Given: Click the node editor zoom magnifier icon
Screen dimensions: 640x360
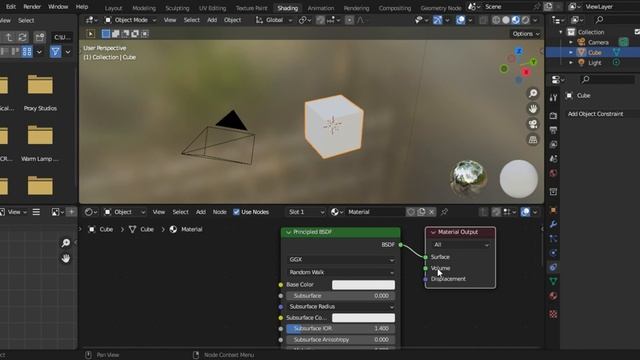Looking at the screenshot, I should (x=65, y=243).
